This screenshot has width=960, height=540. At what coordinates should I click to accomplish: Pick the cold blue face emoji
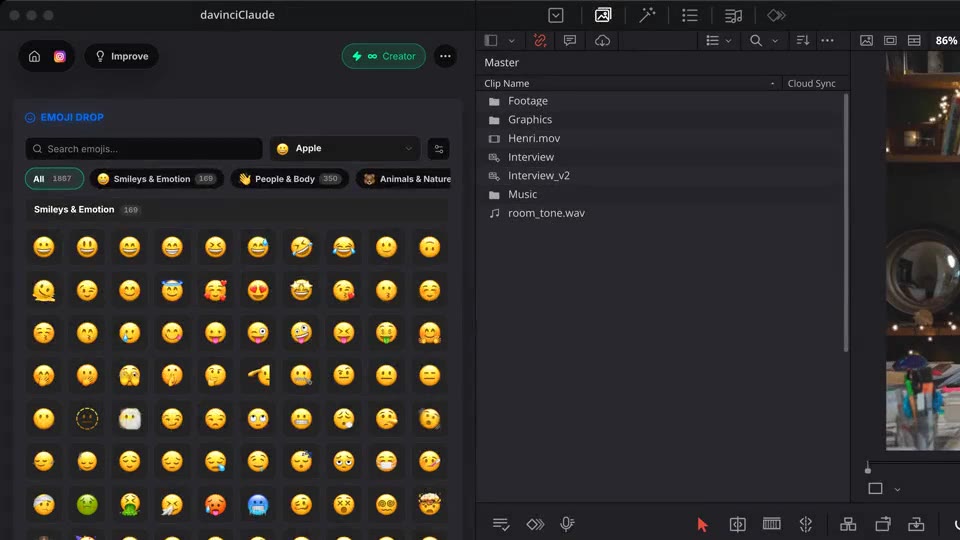(x=258, y=504)
